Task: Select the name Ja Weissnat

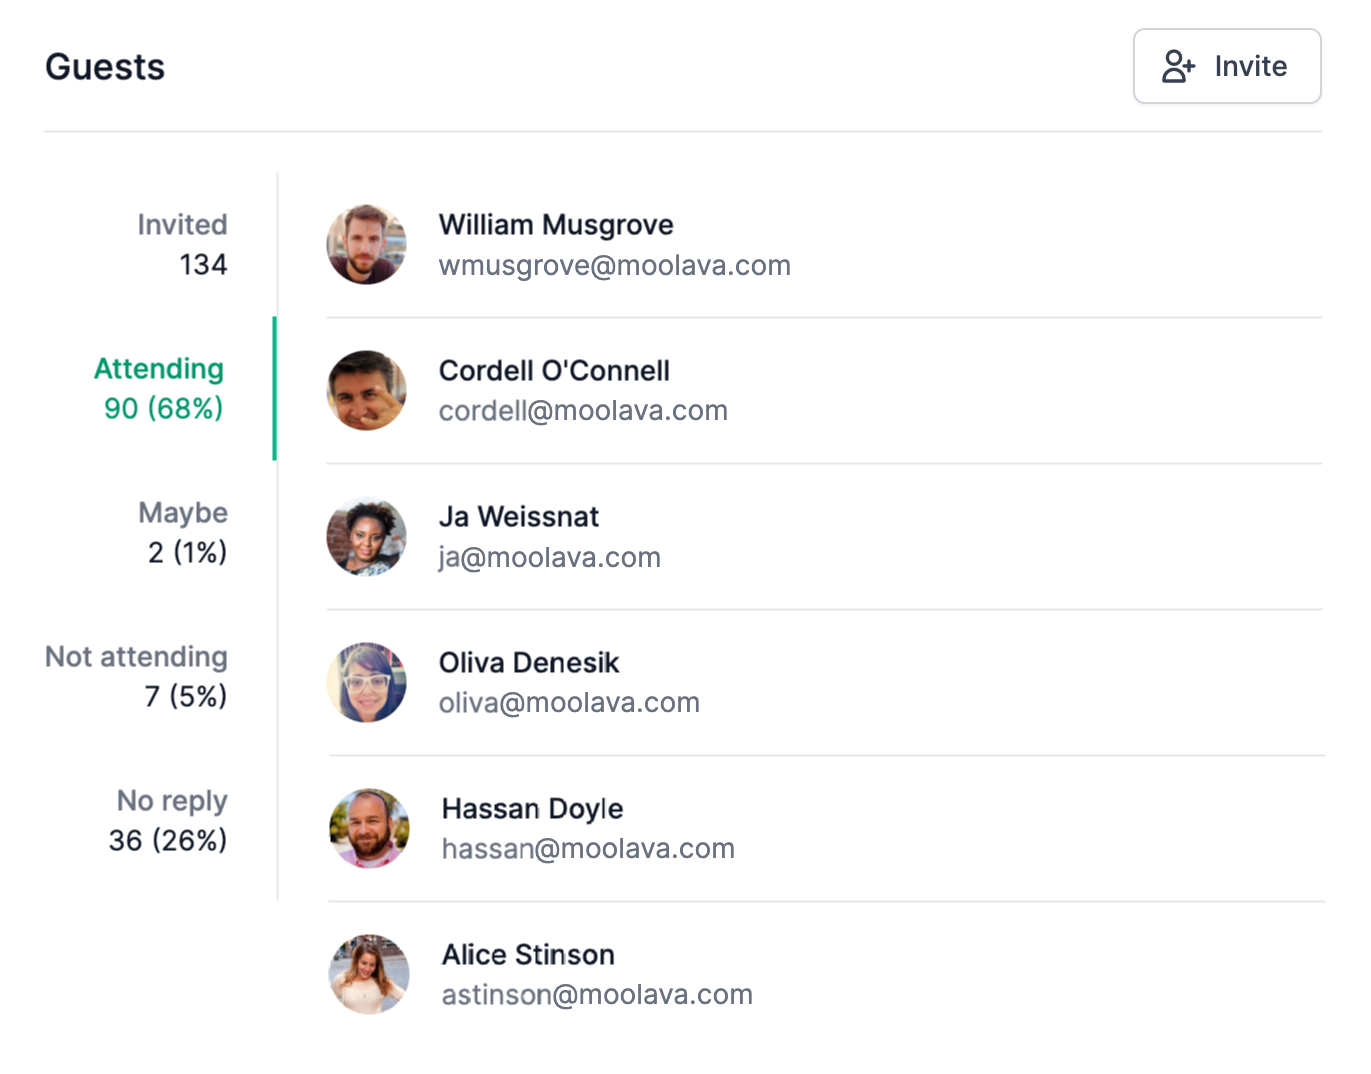Action: (519, 517)
